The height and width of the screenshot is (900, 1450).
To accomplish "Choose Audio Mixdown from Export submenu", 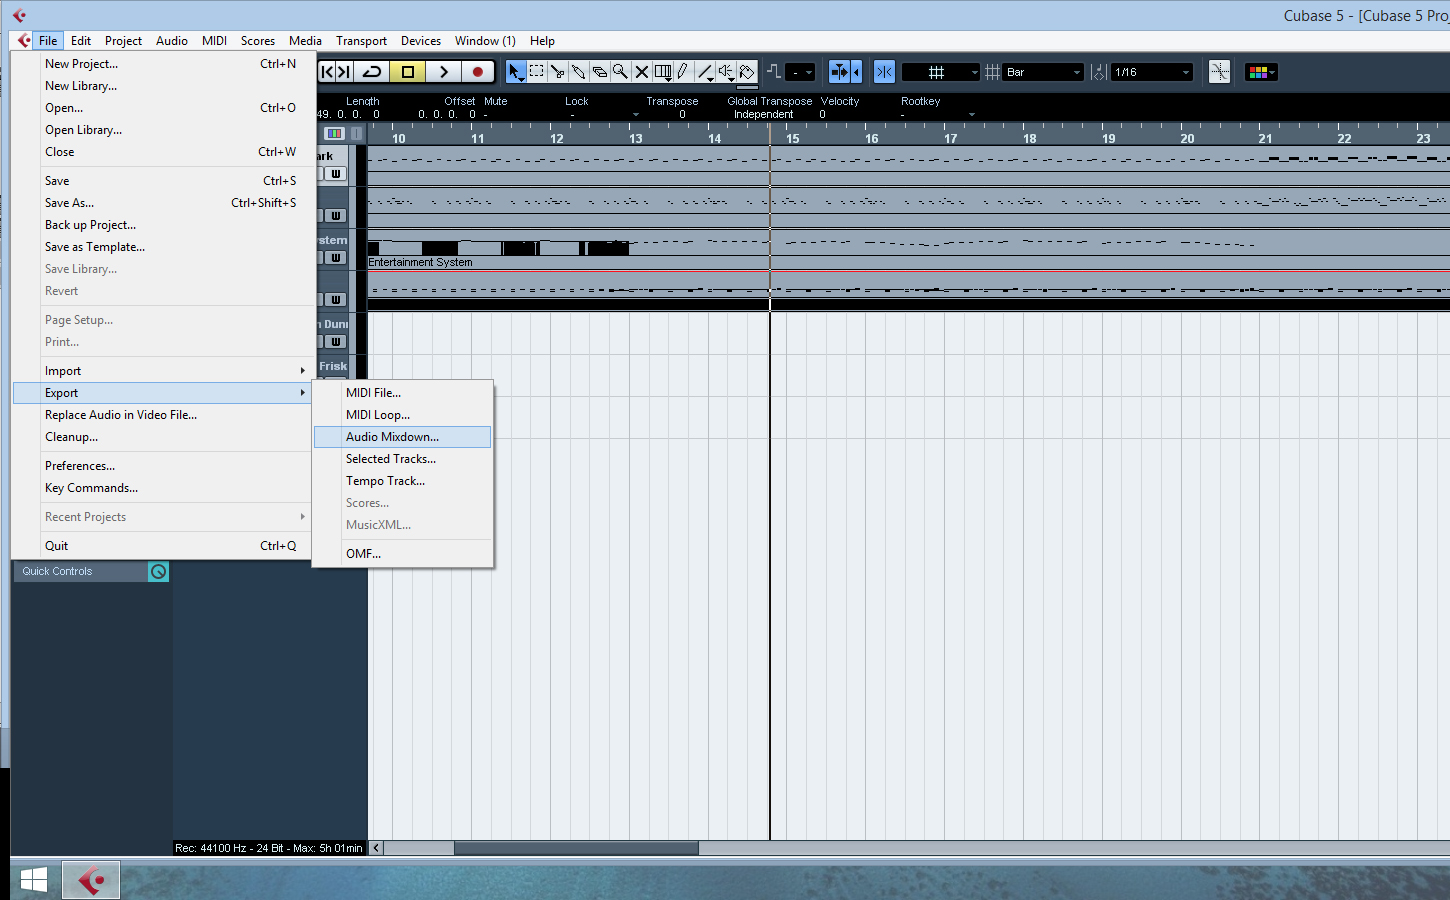I will pos(402,437).
